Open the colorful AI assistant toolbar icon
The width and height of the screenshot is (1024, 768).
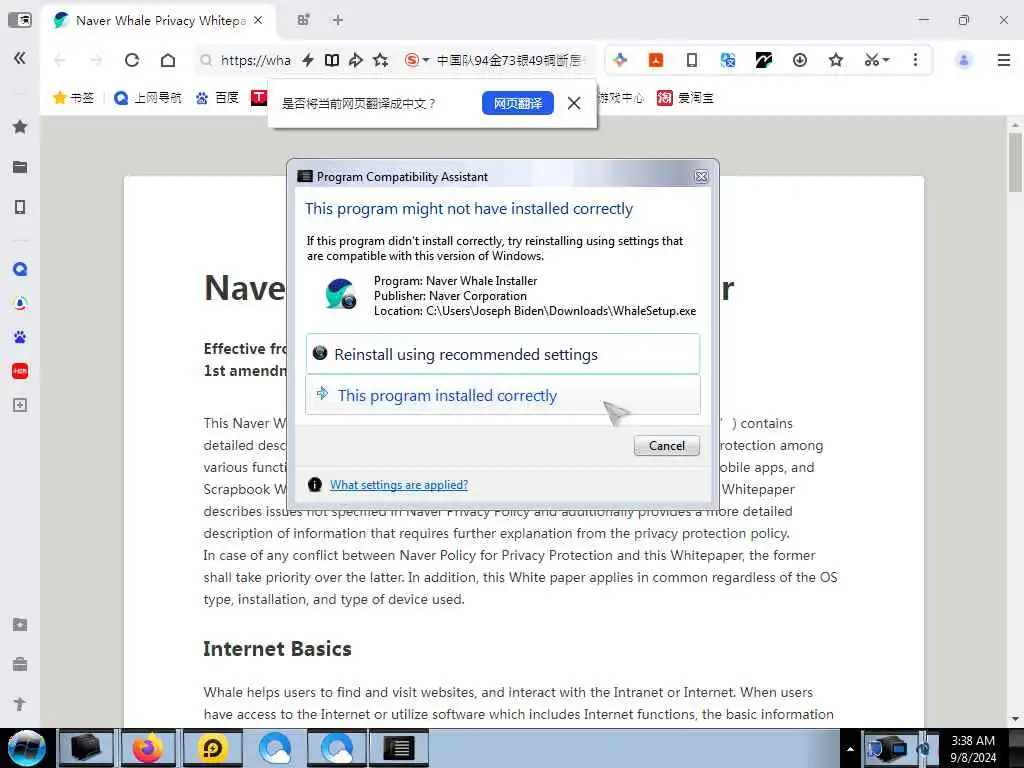click(x=620, y=60)
